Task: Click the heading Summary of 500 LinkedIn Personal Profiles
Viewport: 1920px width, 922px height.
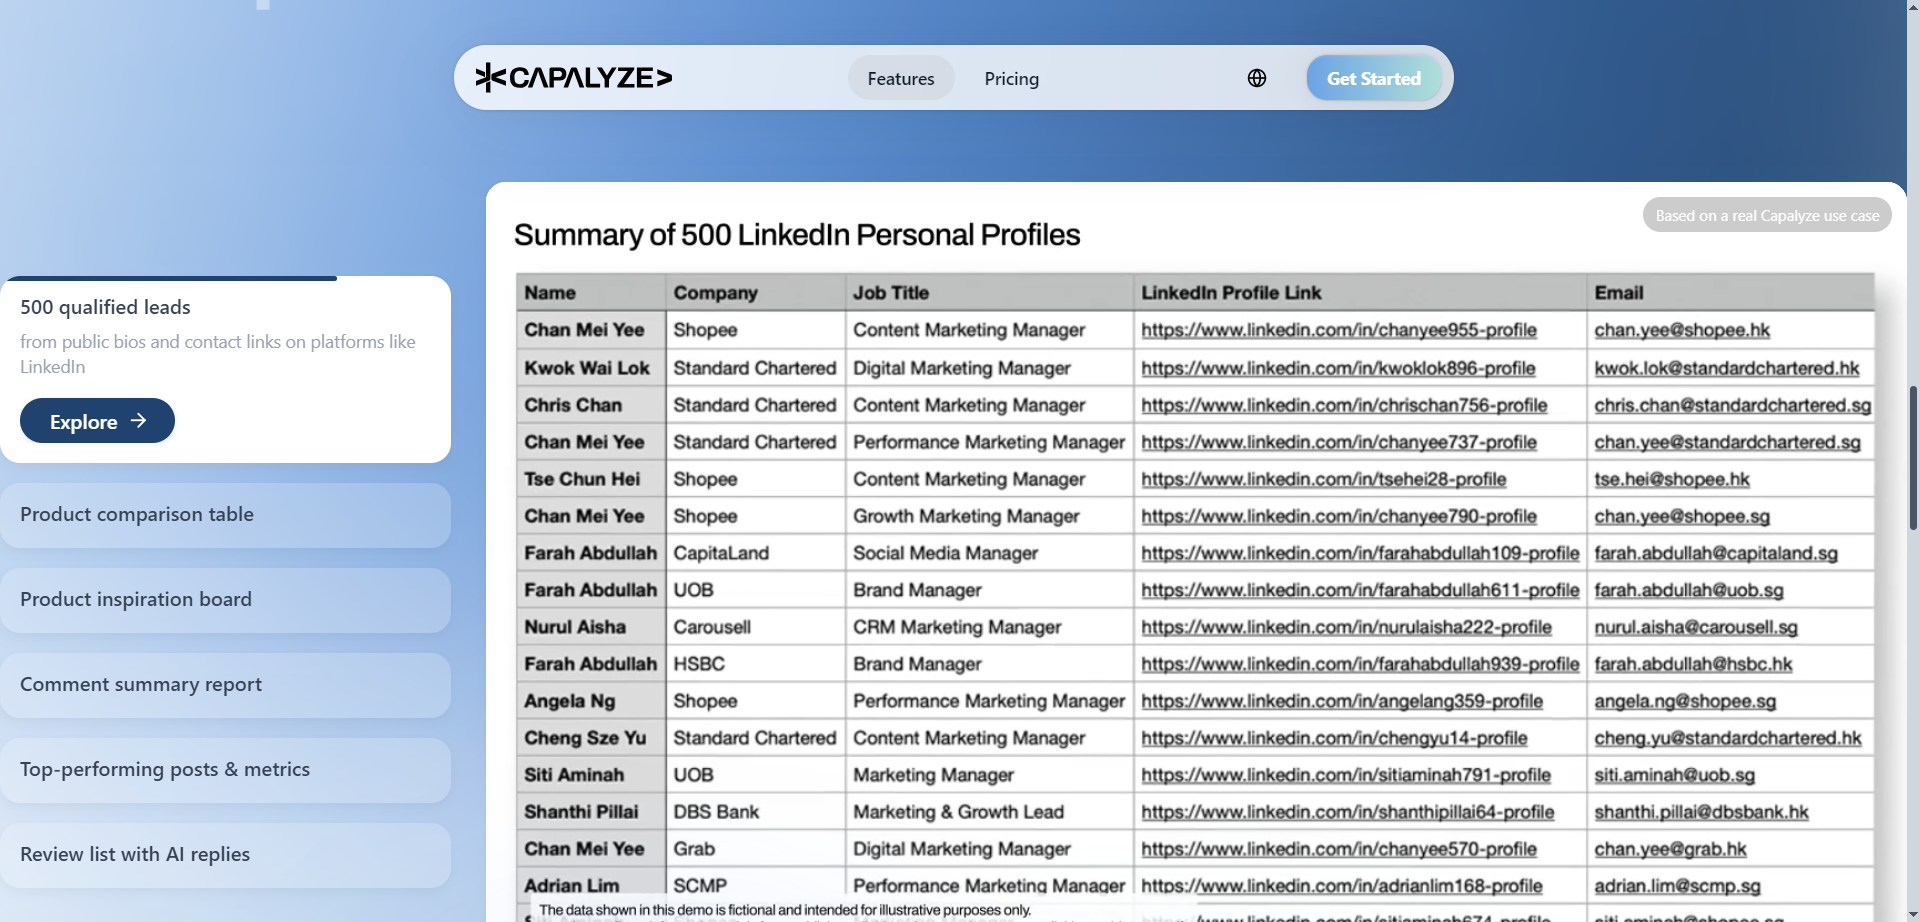Action: pos(797,235)
